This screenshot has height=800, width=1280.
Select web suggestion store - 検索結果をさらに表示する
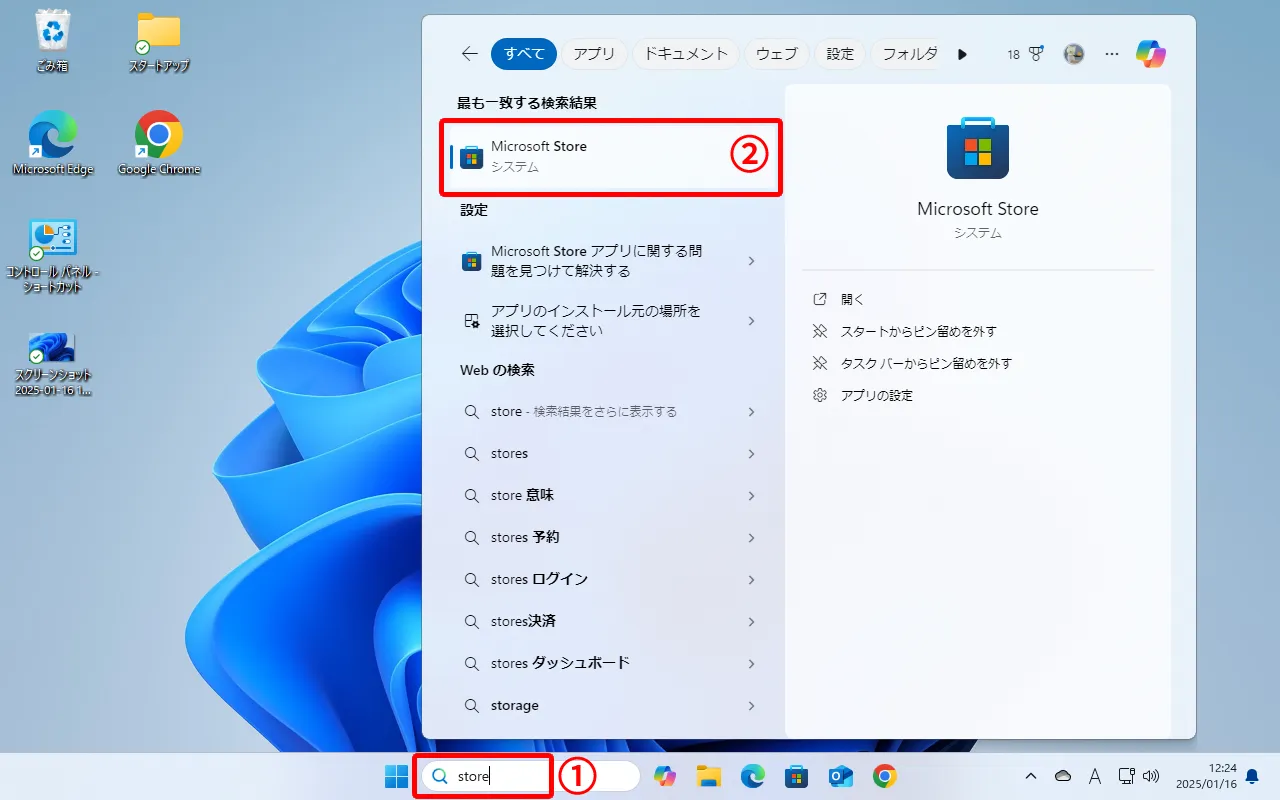point(611,412)
